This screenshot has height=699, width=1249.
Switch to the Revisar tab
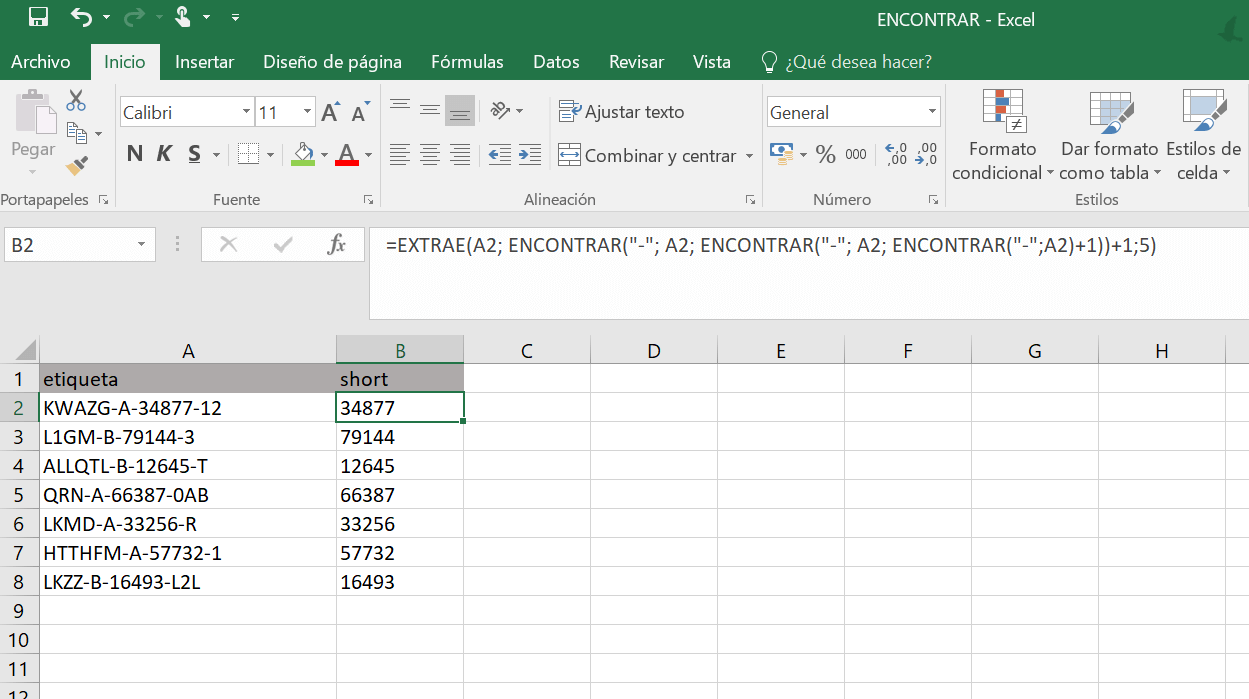tap(636, 62)
